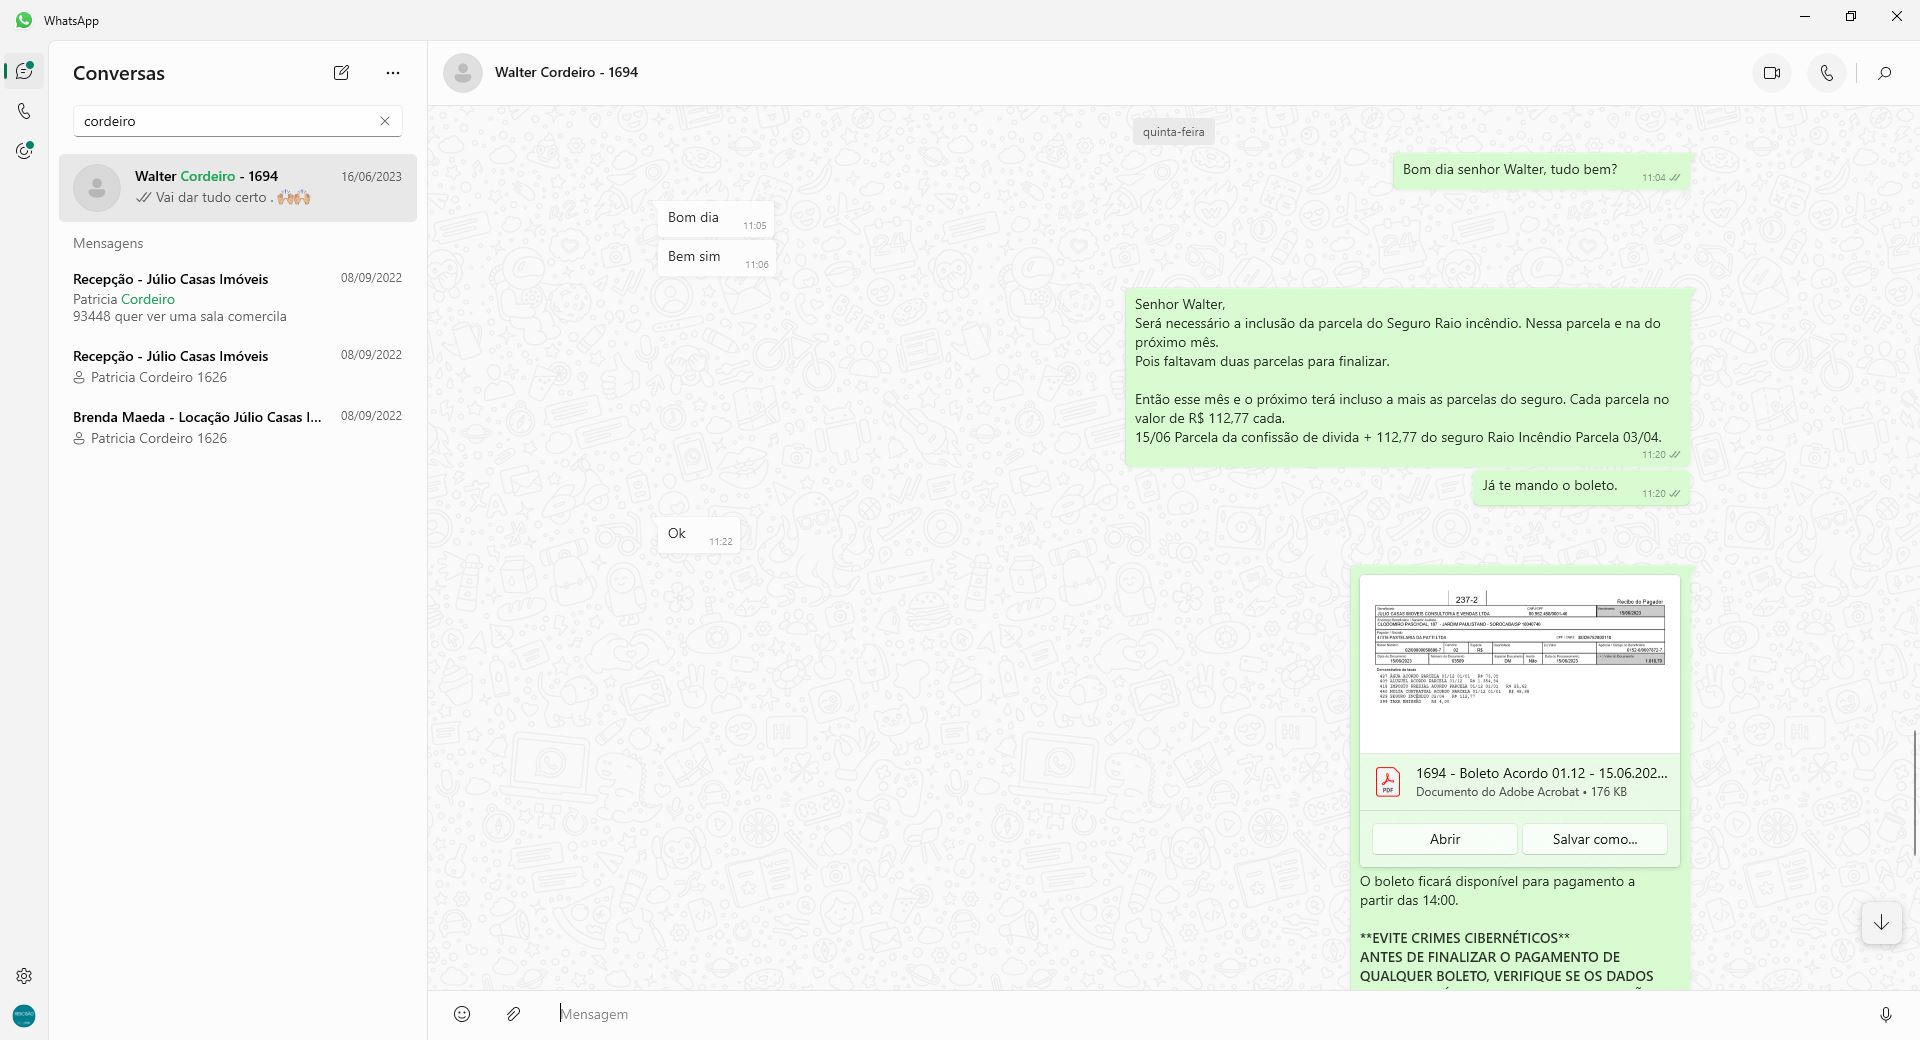
Task: Open profile avatar at sidebar bottom
Action: (24, 1015)
